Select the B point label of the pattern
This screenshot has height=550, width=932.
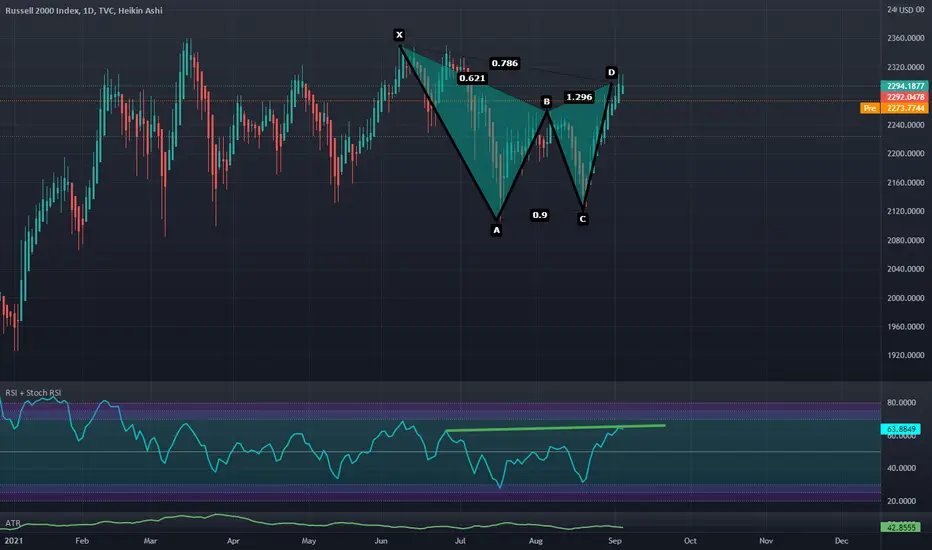(x=547, y=102)
